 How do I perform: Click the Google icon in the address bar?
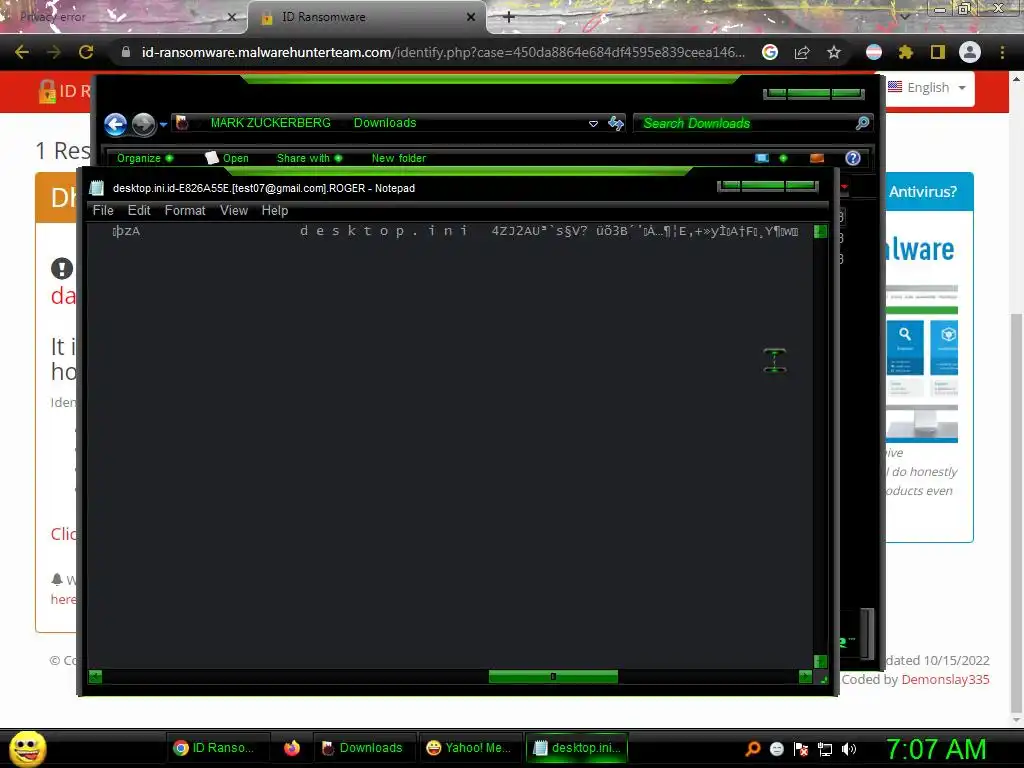click(x=770, y=52)
